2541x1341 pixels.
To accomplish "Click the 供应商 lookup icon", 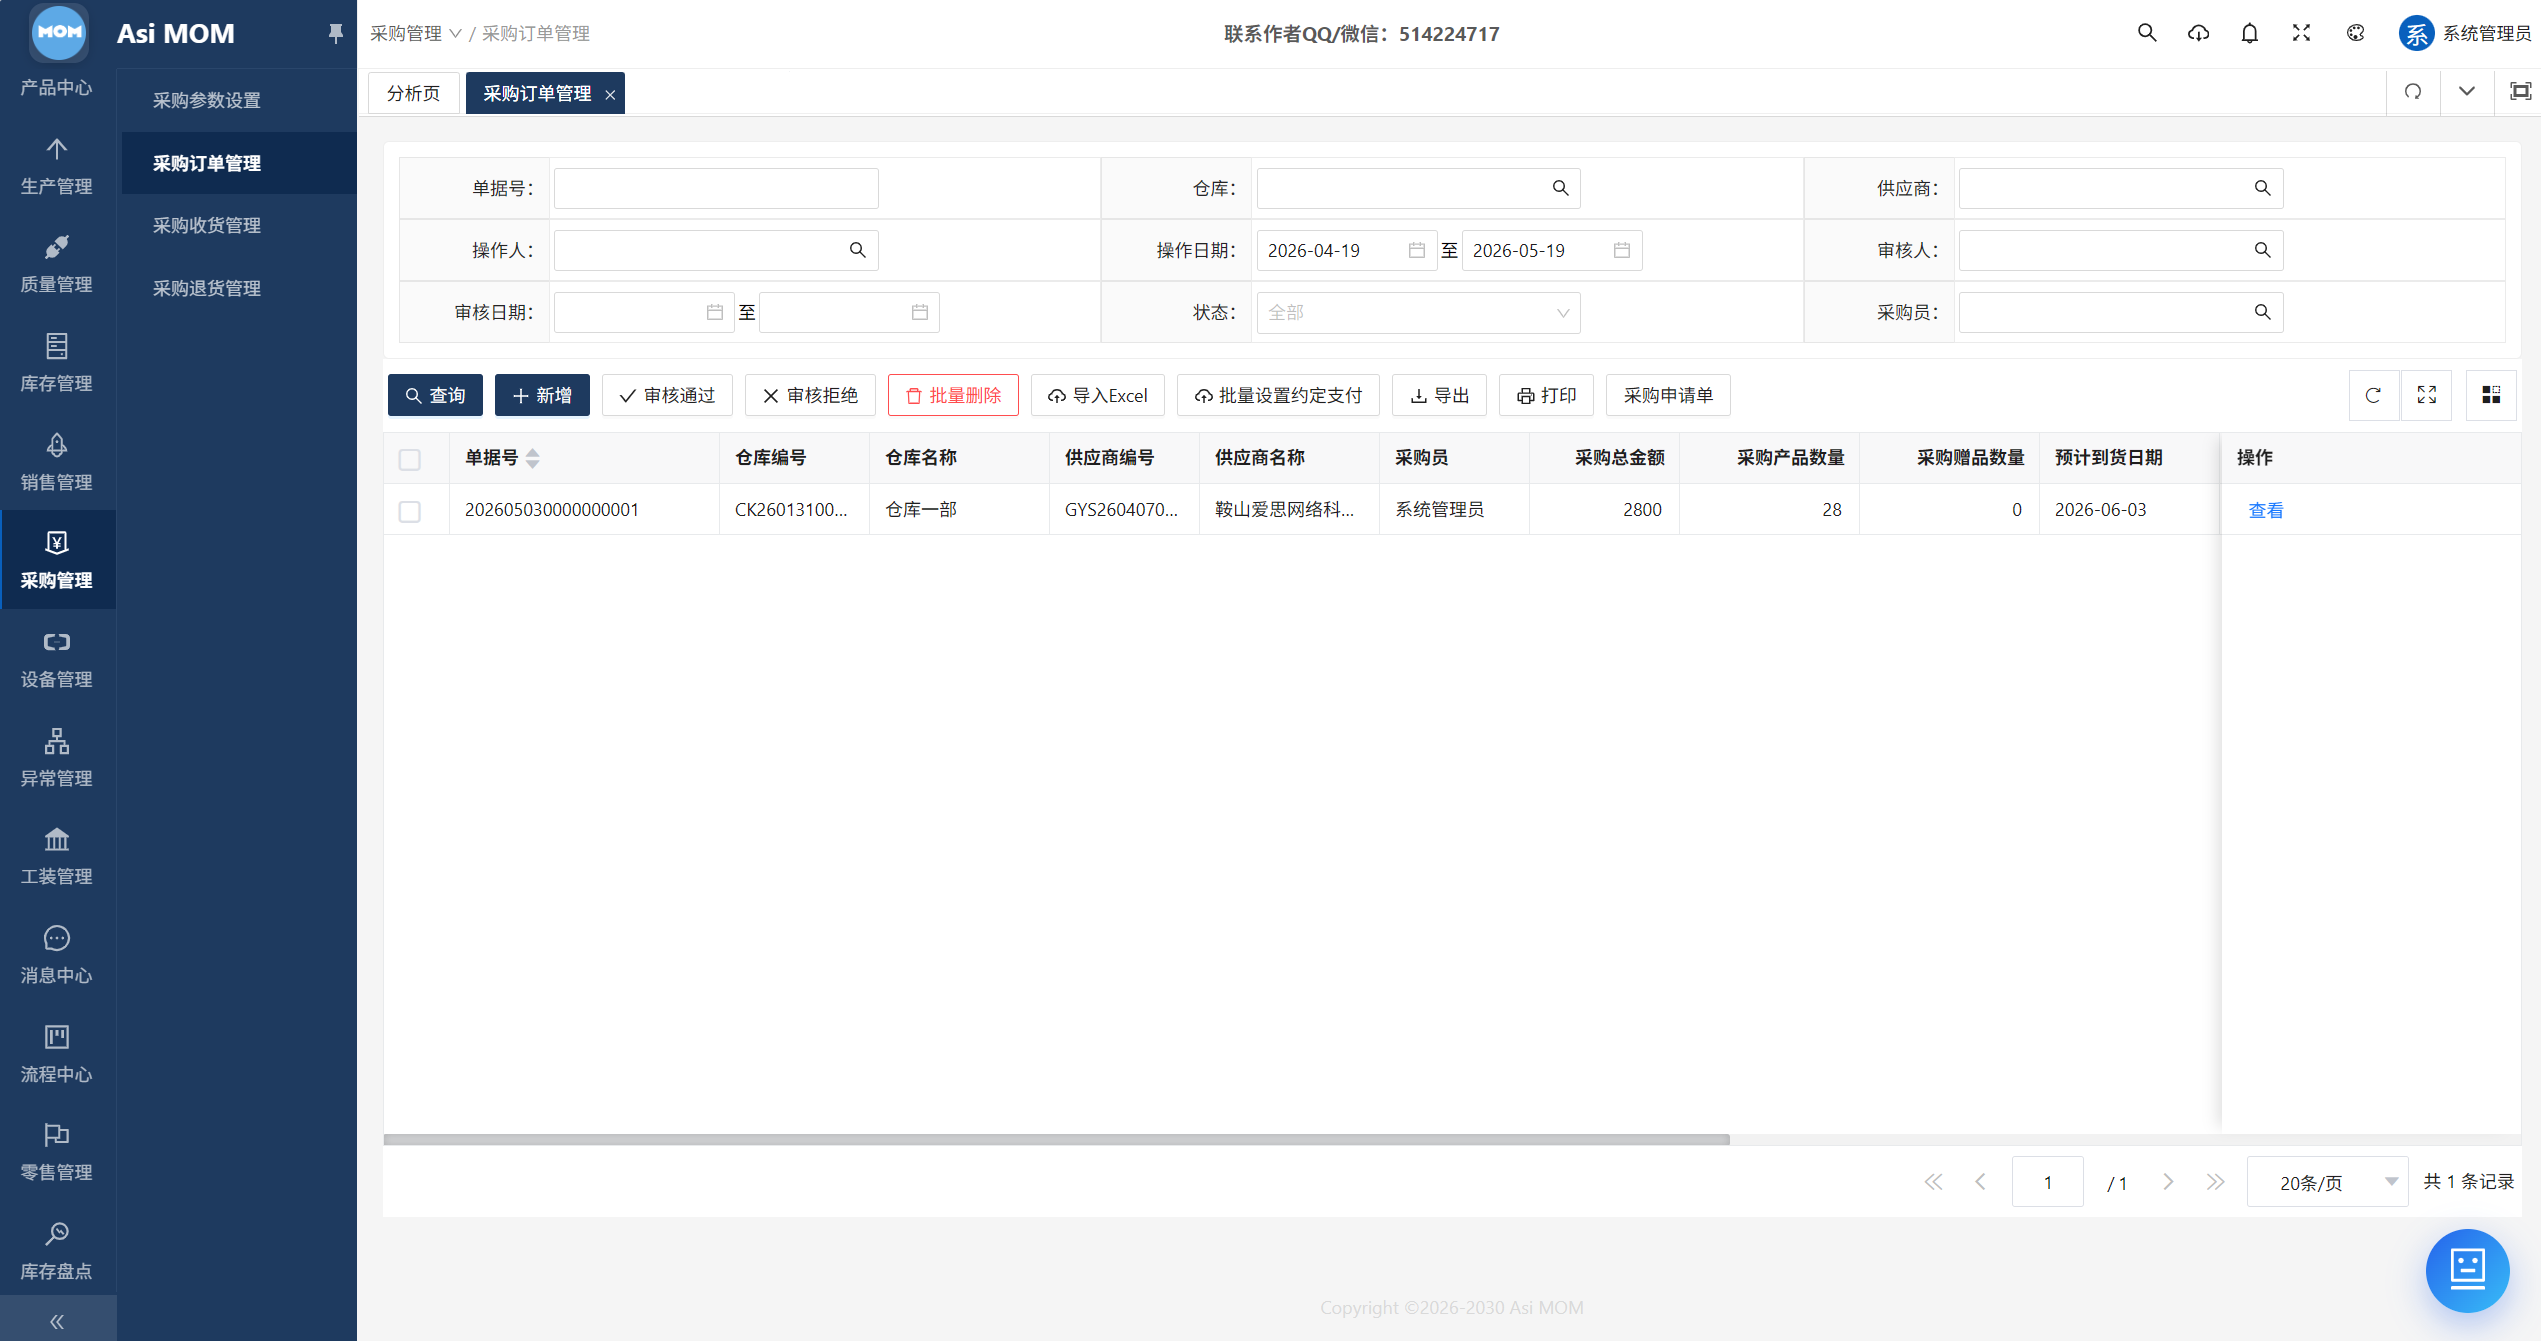I will 2262,188.
